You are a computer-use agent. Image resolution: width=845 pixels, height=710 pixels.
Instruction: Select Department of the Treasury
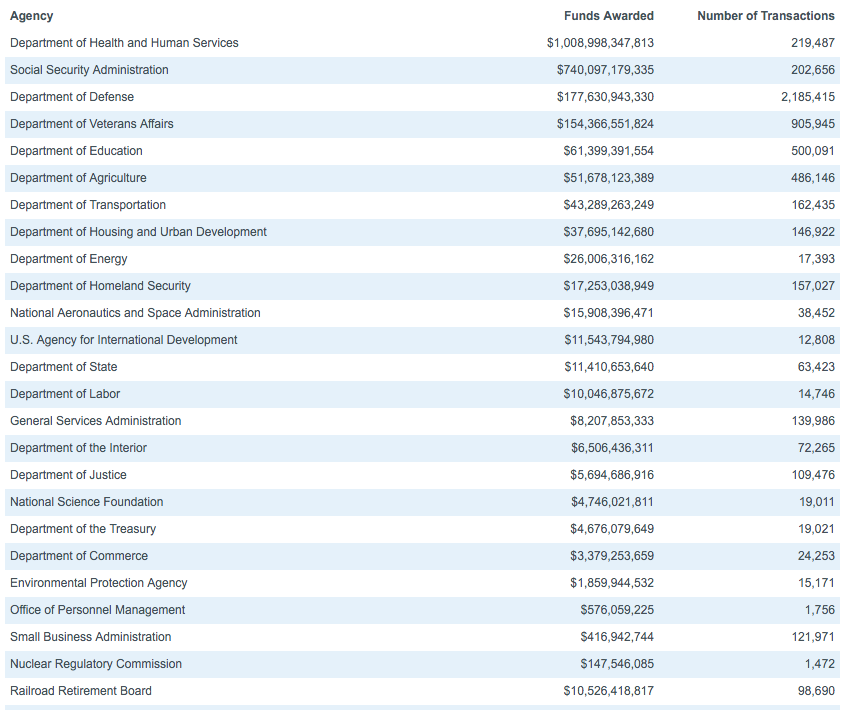coord(83,528)
